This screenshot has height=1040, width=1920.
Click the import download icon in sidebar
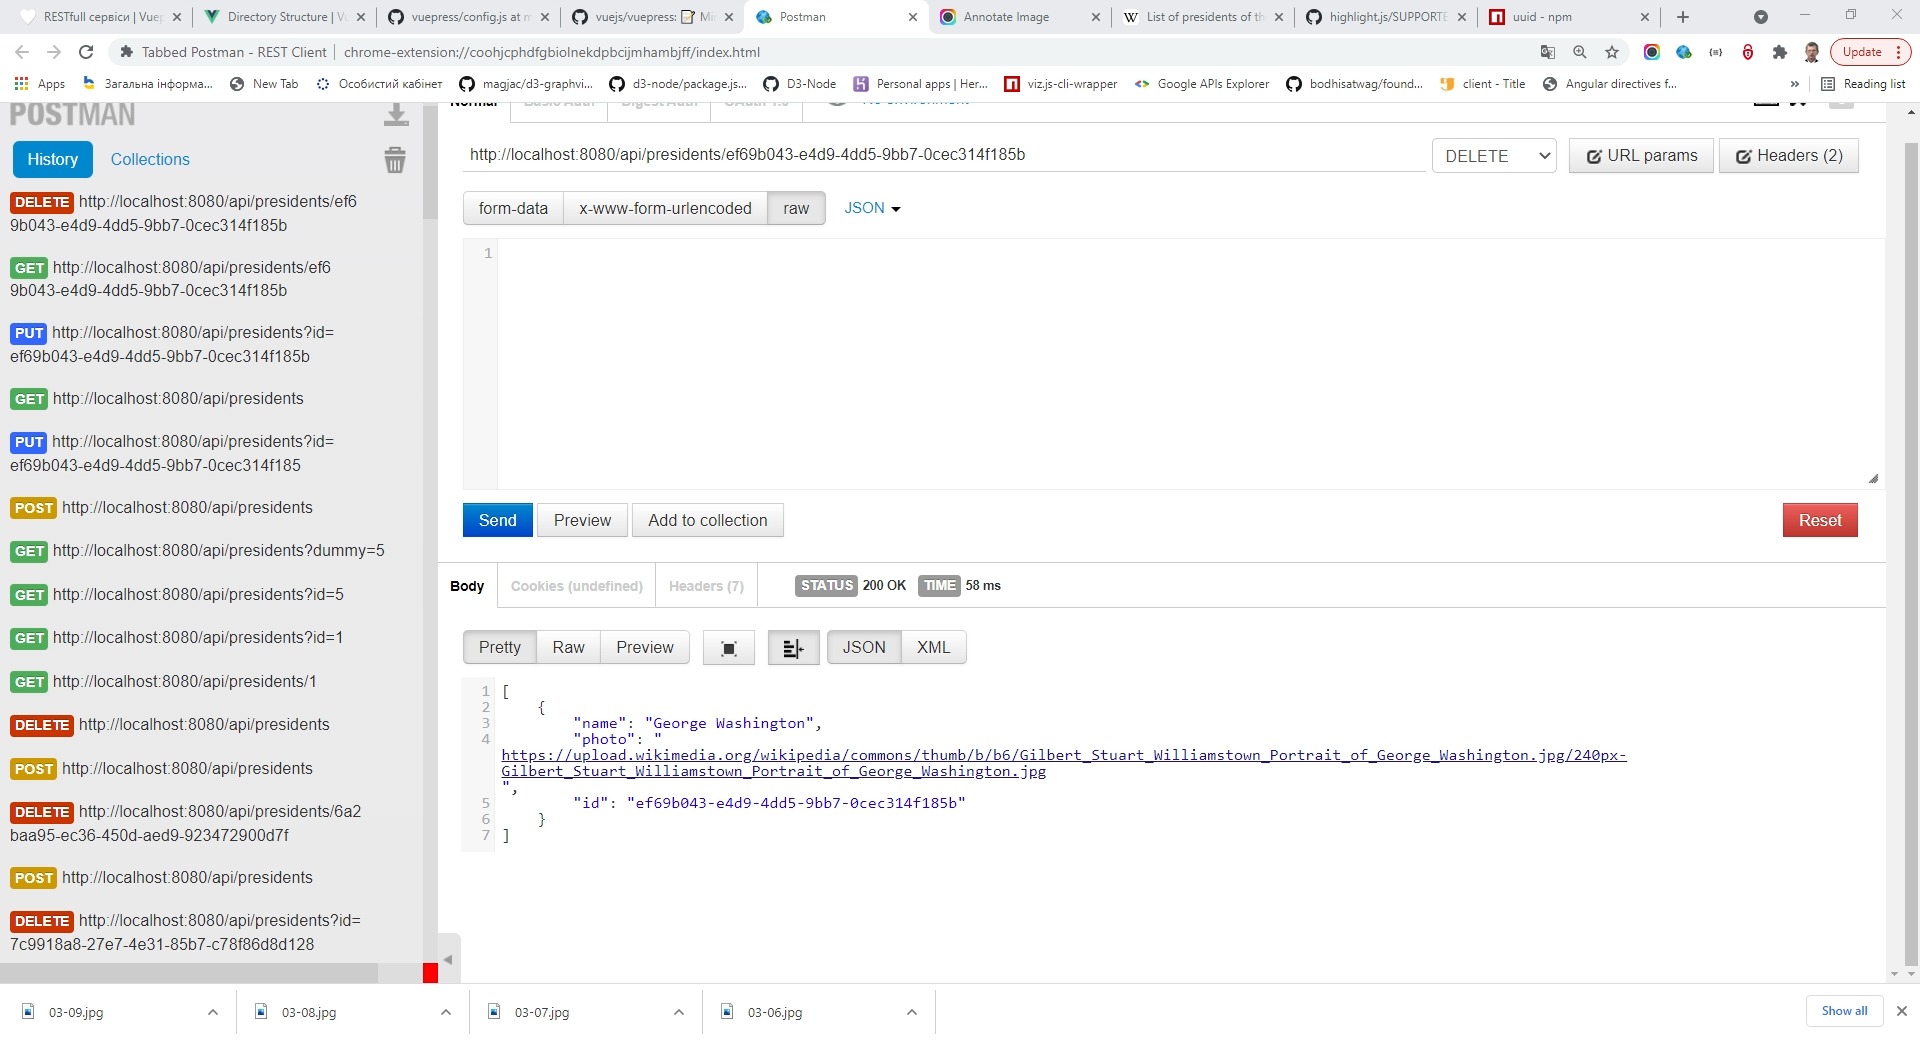pyautogui.click(x=396, y=116)
